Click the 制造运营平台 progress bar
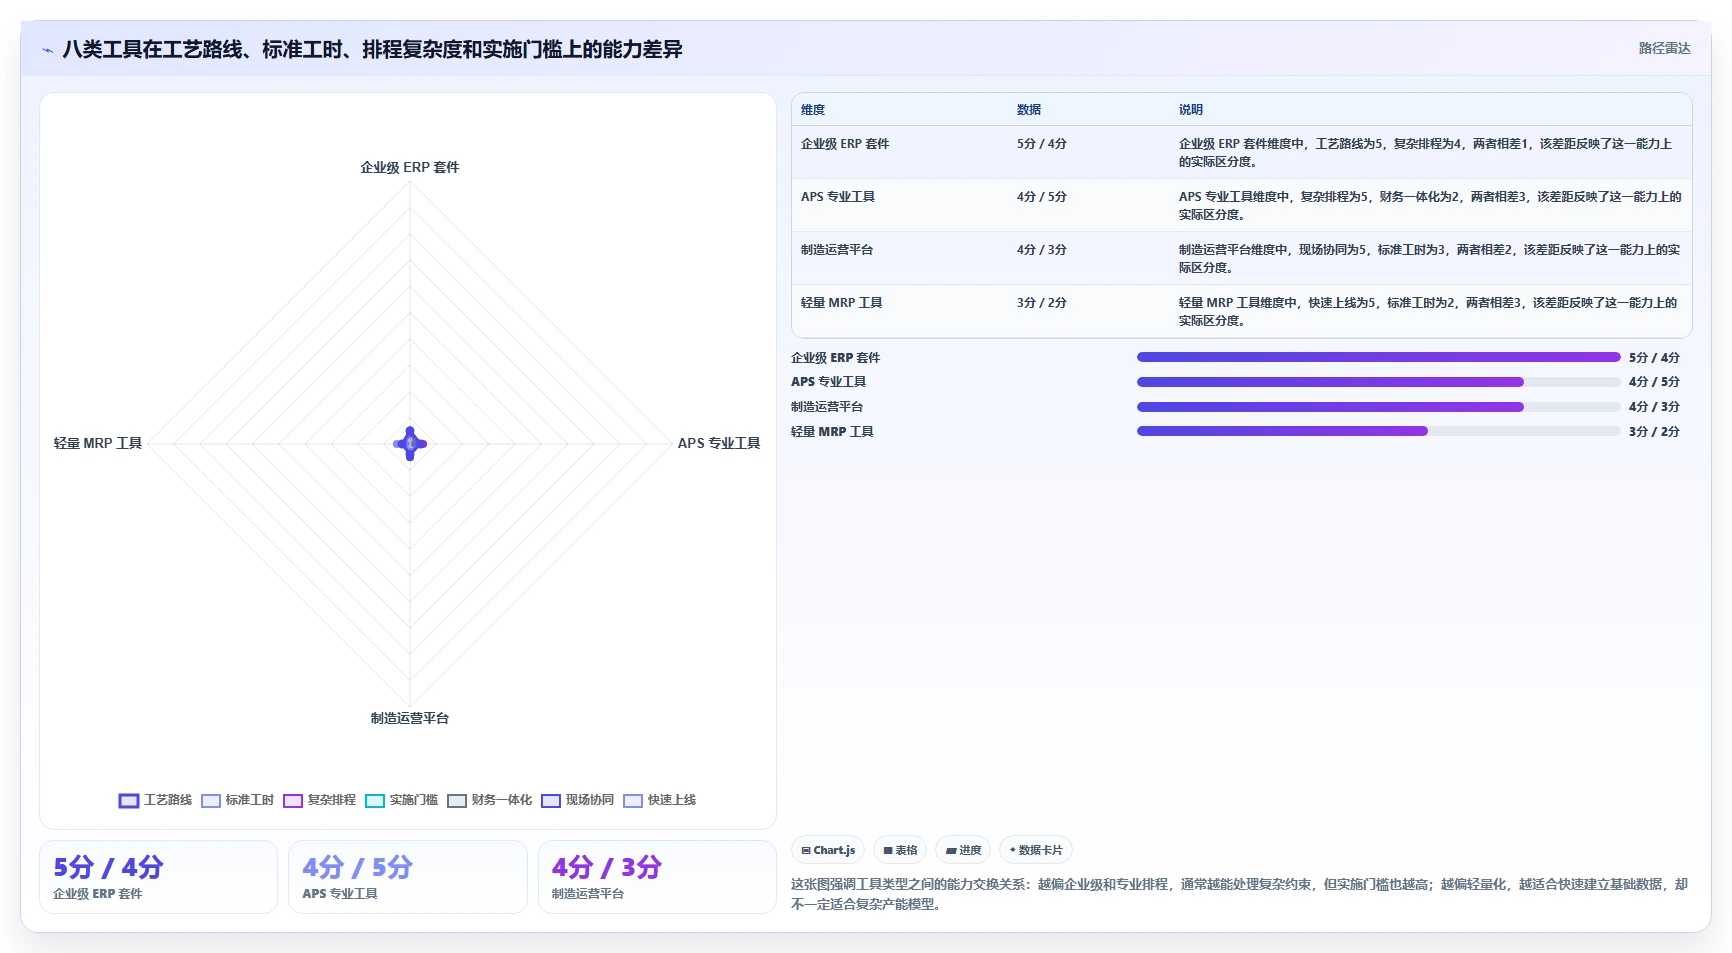 (1378, 407)
